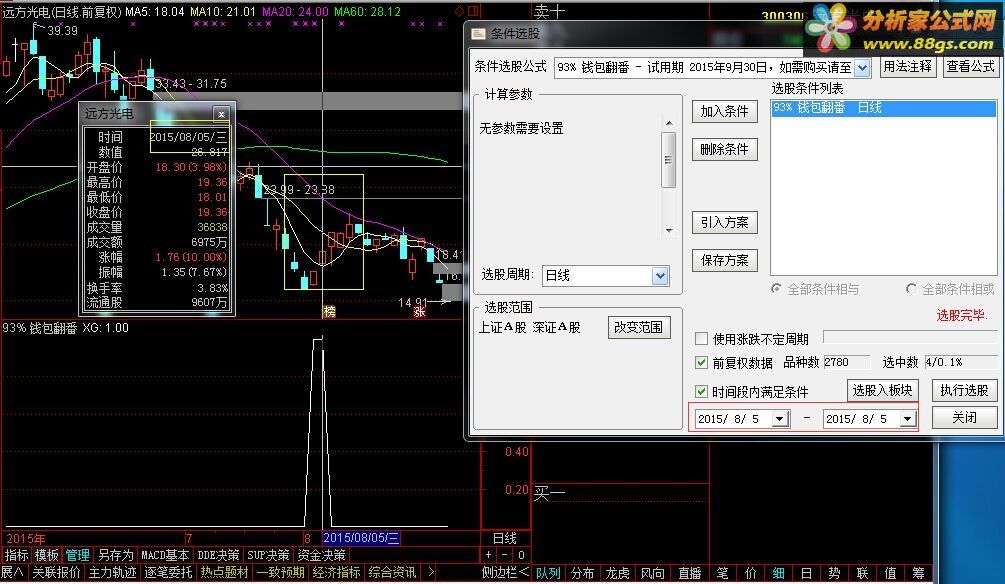This screenshot has width=1005, height=584.
Task: Select the 筹 chip distribution button
Action: (918, 573)
